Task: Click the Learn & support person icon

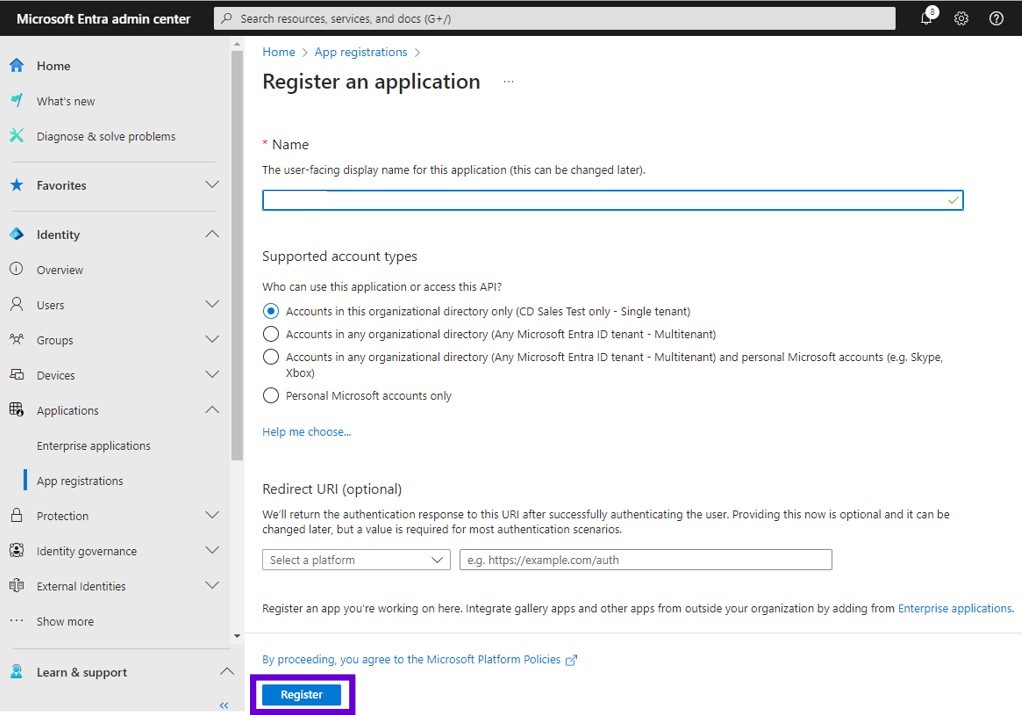Action: click(x=17, y=671)
